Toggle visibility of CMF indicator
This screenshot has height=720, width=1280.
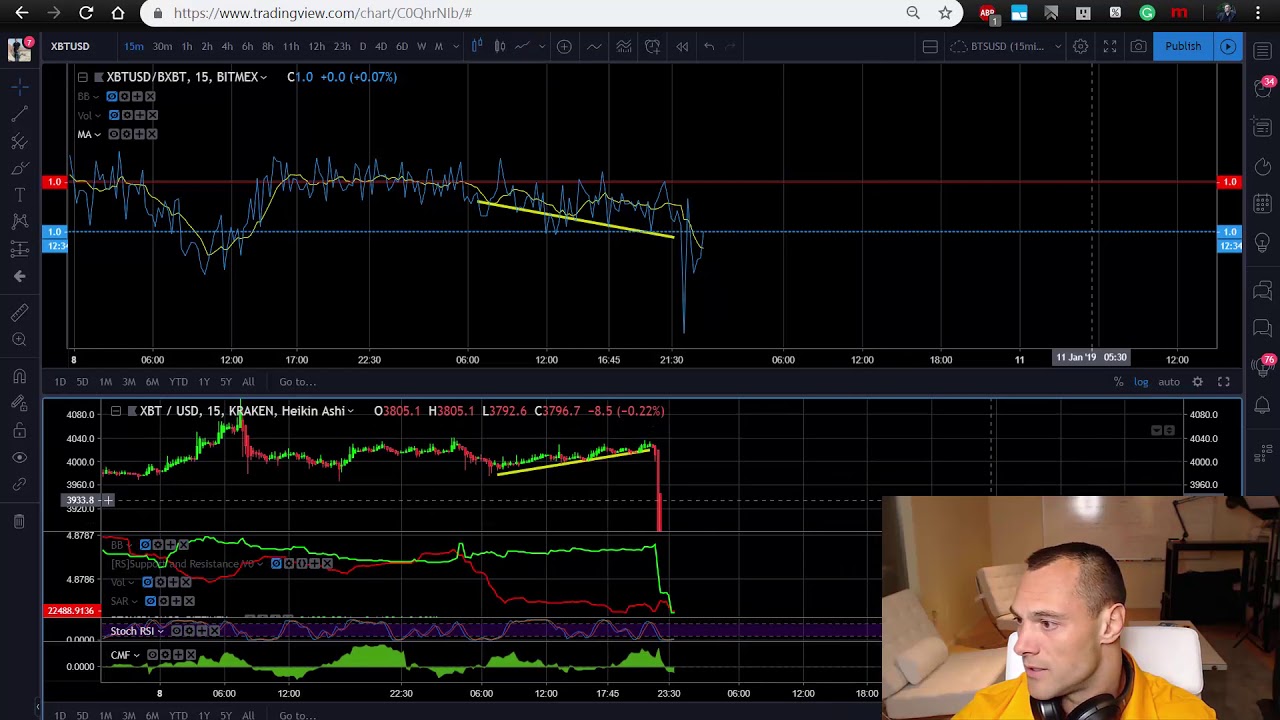[152, 655]
